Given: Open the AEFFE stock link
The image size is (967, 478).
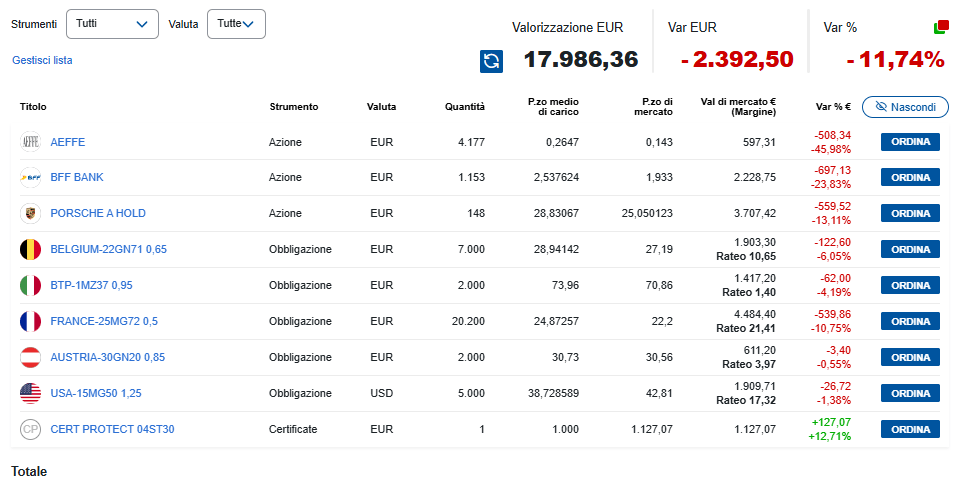Looking at the screenshot, I should [x=68, y=142].
